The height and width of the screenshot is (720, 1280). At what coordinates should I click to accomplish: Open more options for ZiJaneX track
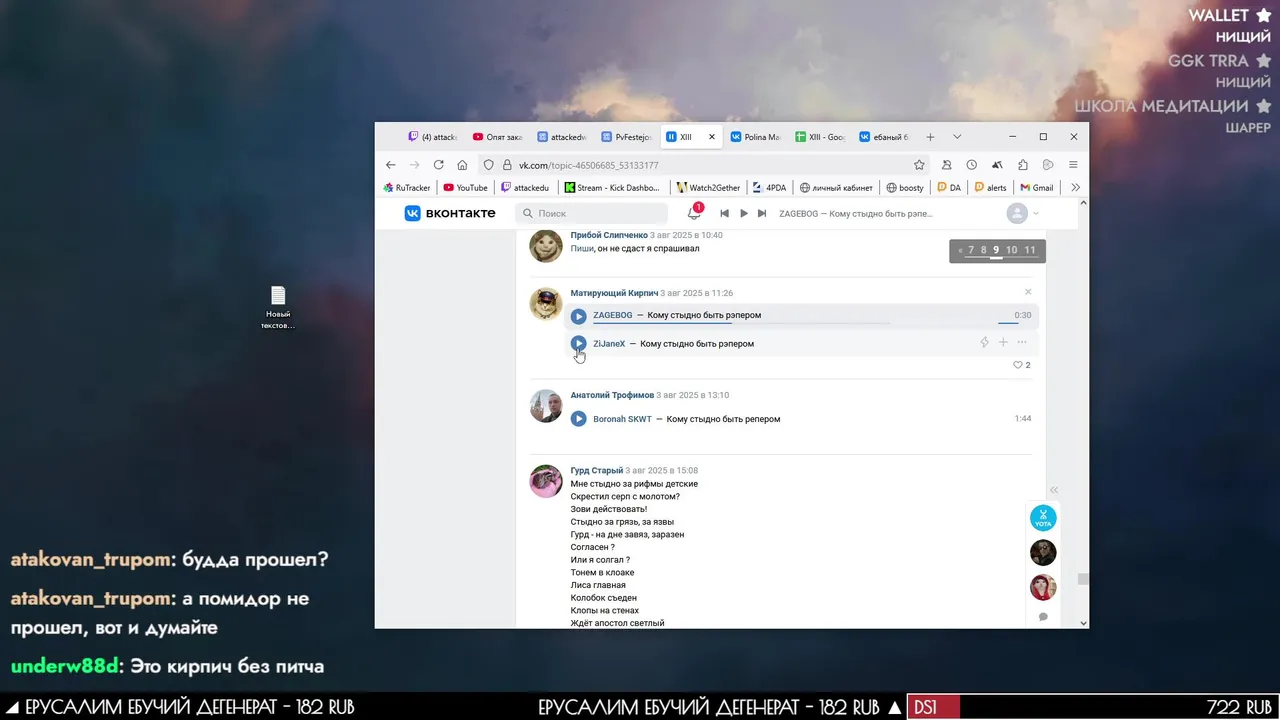1022,343
